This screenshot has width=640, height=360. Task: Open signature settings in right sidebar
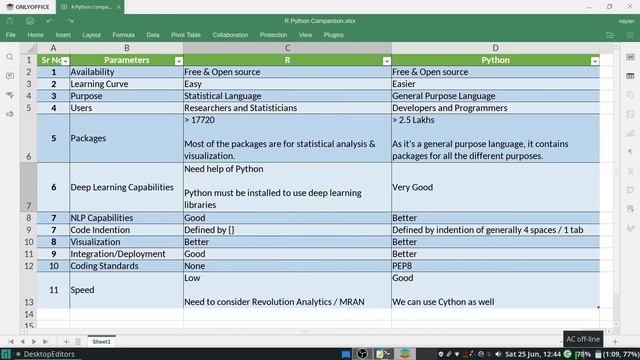coord(630,228)
